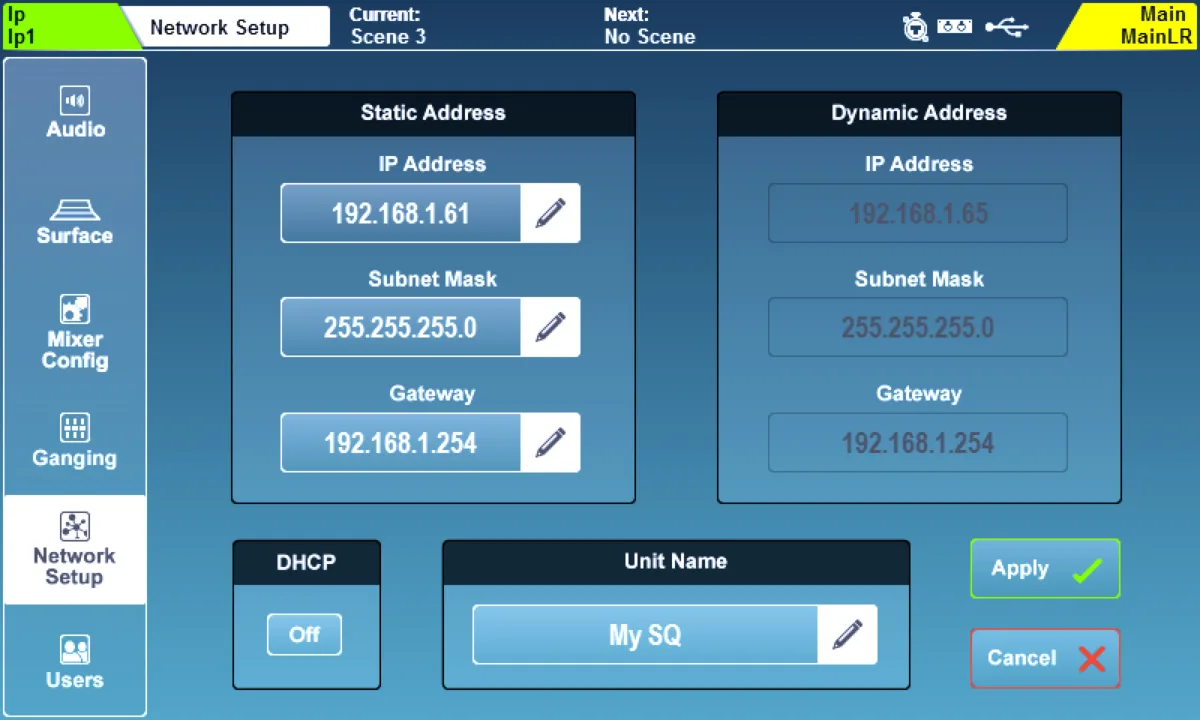Click the Static Address panel header

coord(433,114)
